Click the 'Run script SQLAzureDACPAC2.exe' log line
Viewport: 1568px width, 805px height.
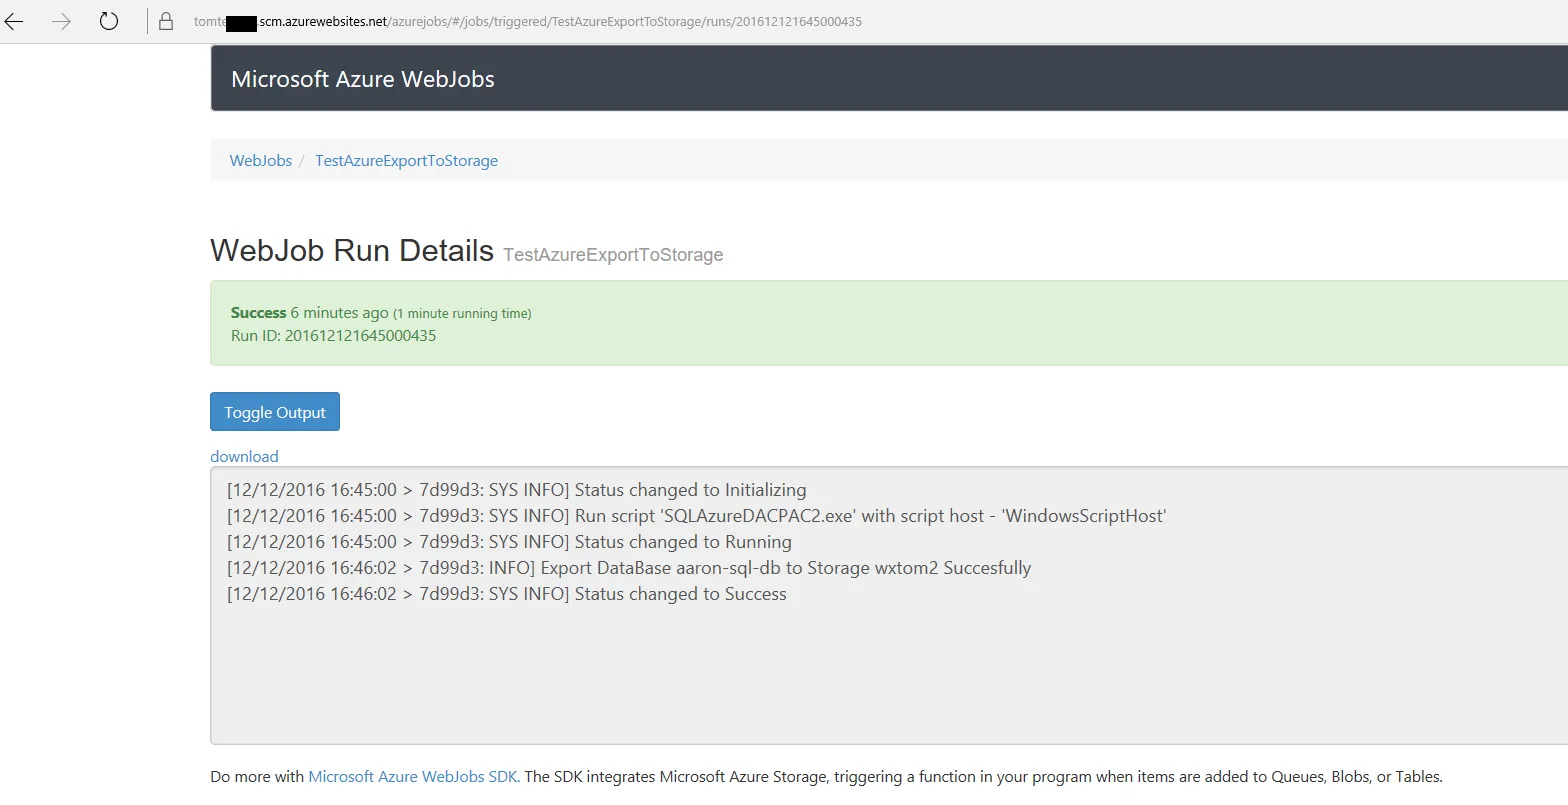(697, 516)
